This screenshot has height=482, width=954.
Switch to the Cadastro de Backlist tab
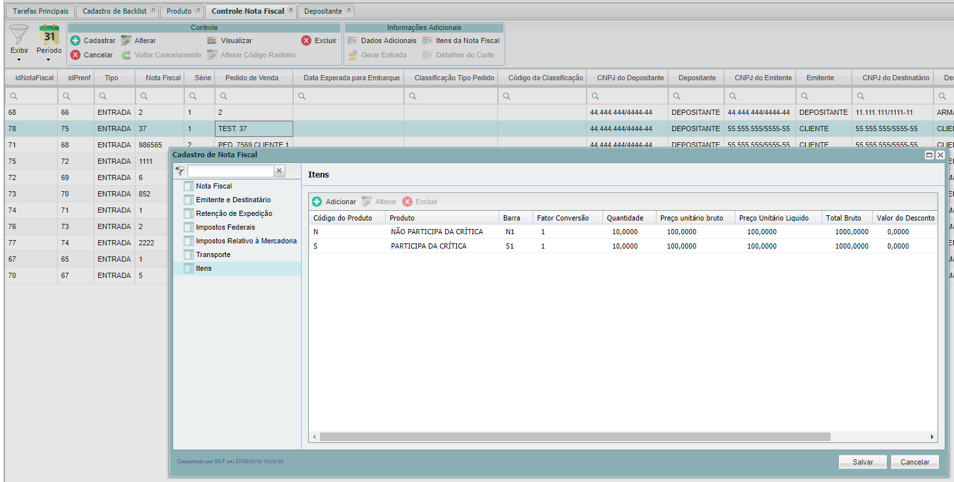coord(113,11)
